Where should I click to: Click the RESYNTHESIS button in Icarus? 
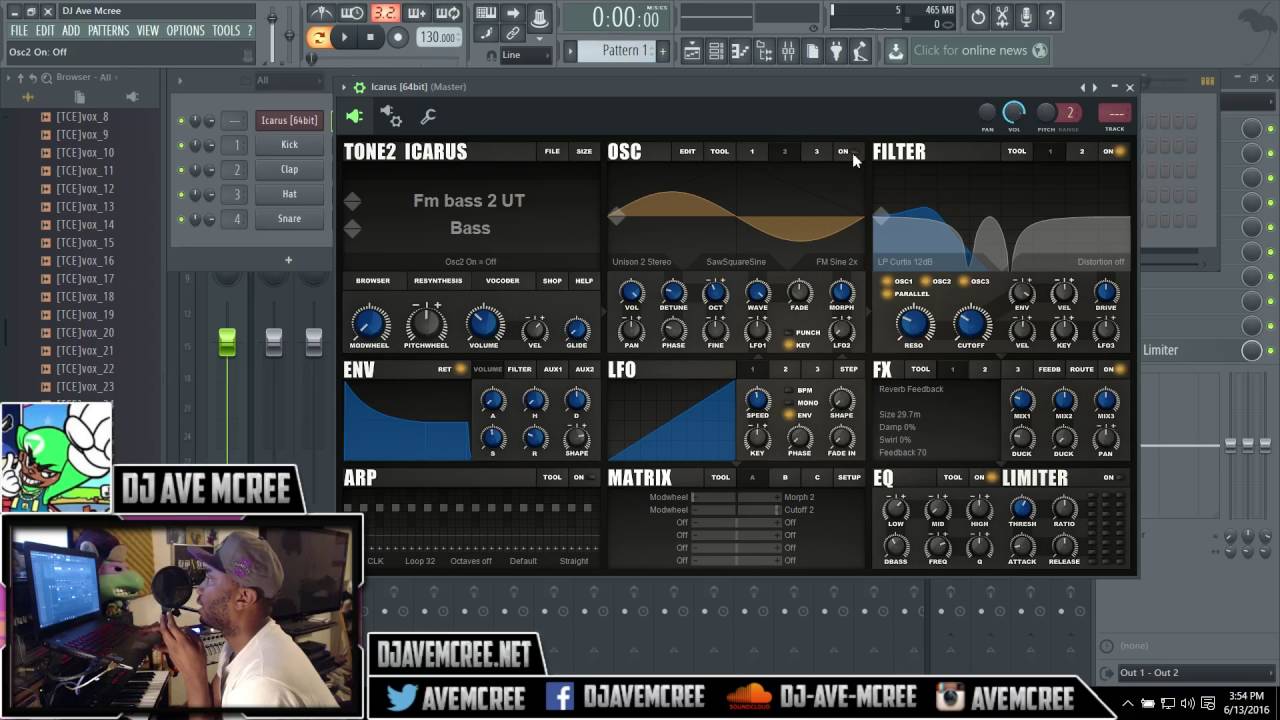441,281
